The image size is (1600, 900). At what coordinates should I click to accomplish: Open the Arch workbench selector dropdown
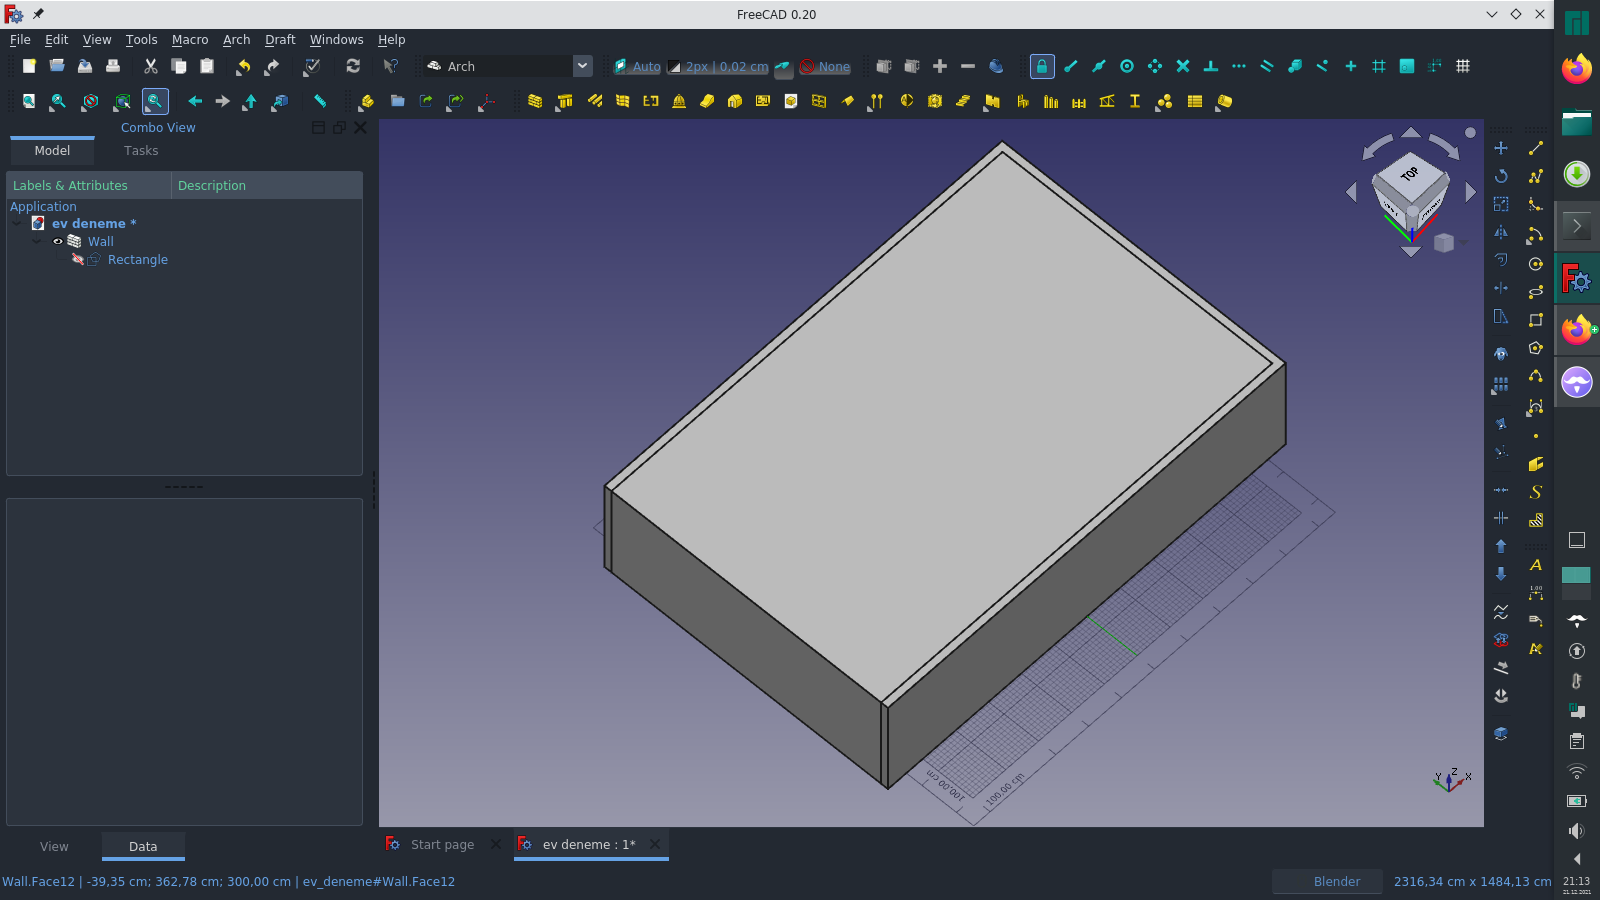click(x=582, y=65)
